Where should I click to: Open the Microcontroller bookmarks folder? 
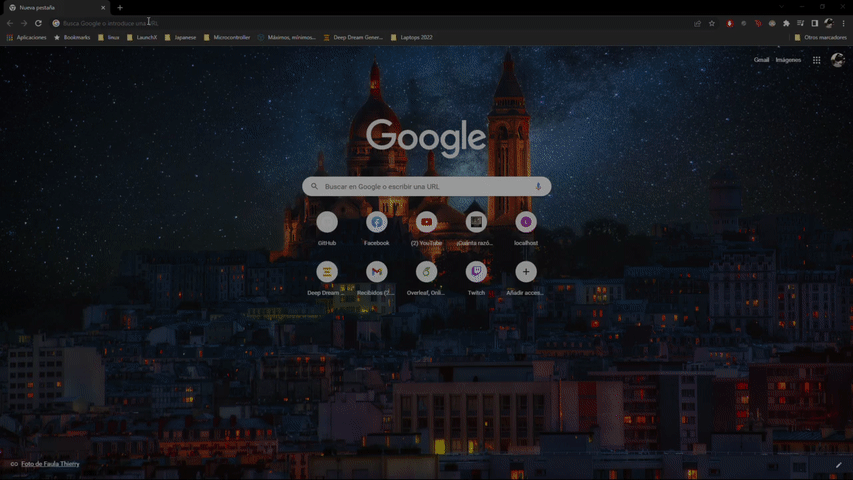coord(227,38)
